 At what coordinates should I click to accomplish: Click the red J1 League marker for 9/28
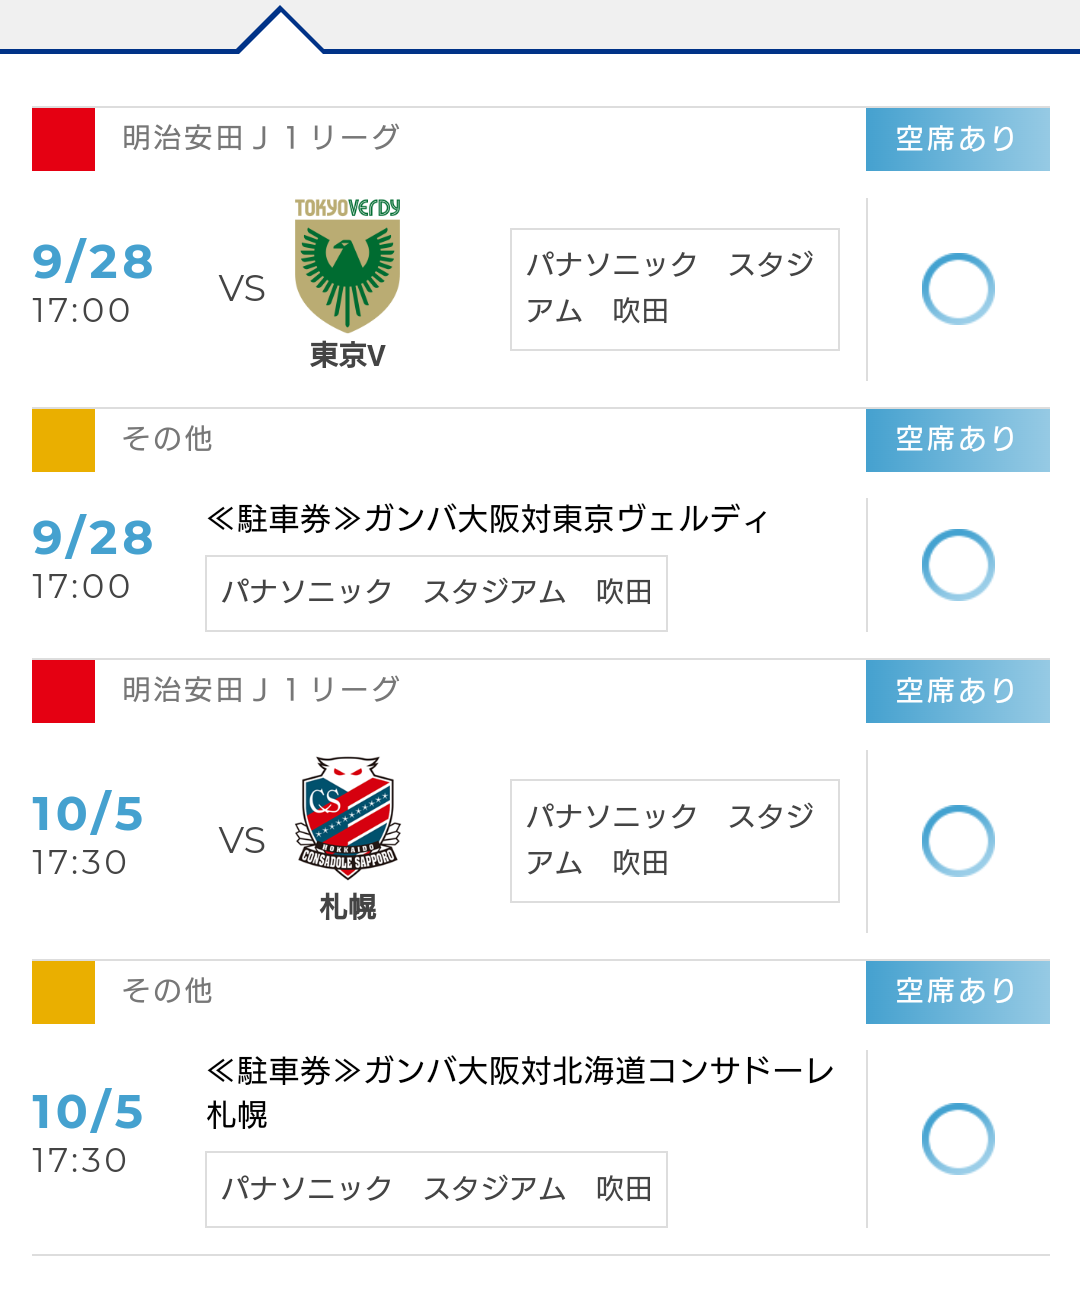pos(63,139)
